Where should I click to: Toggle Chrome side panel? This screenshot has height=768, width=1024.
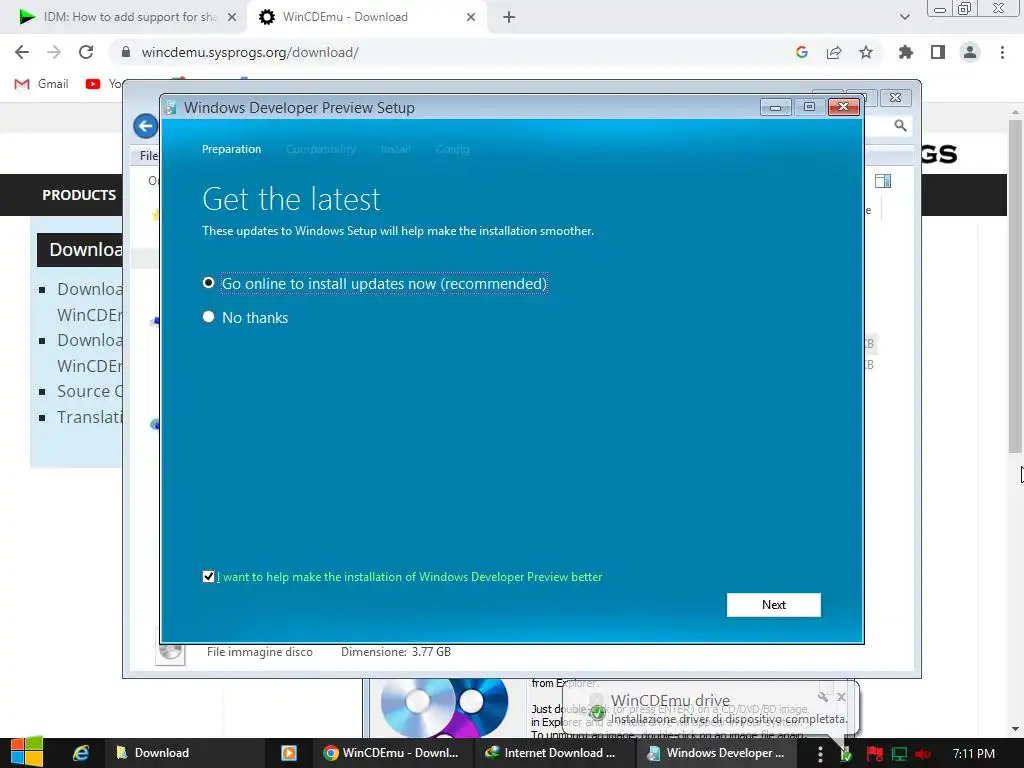tap(938, 52)
